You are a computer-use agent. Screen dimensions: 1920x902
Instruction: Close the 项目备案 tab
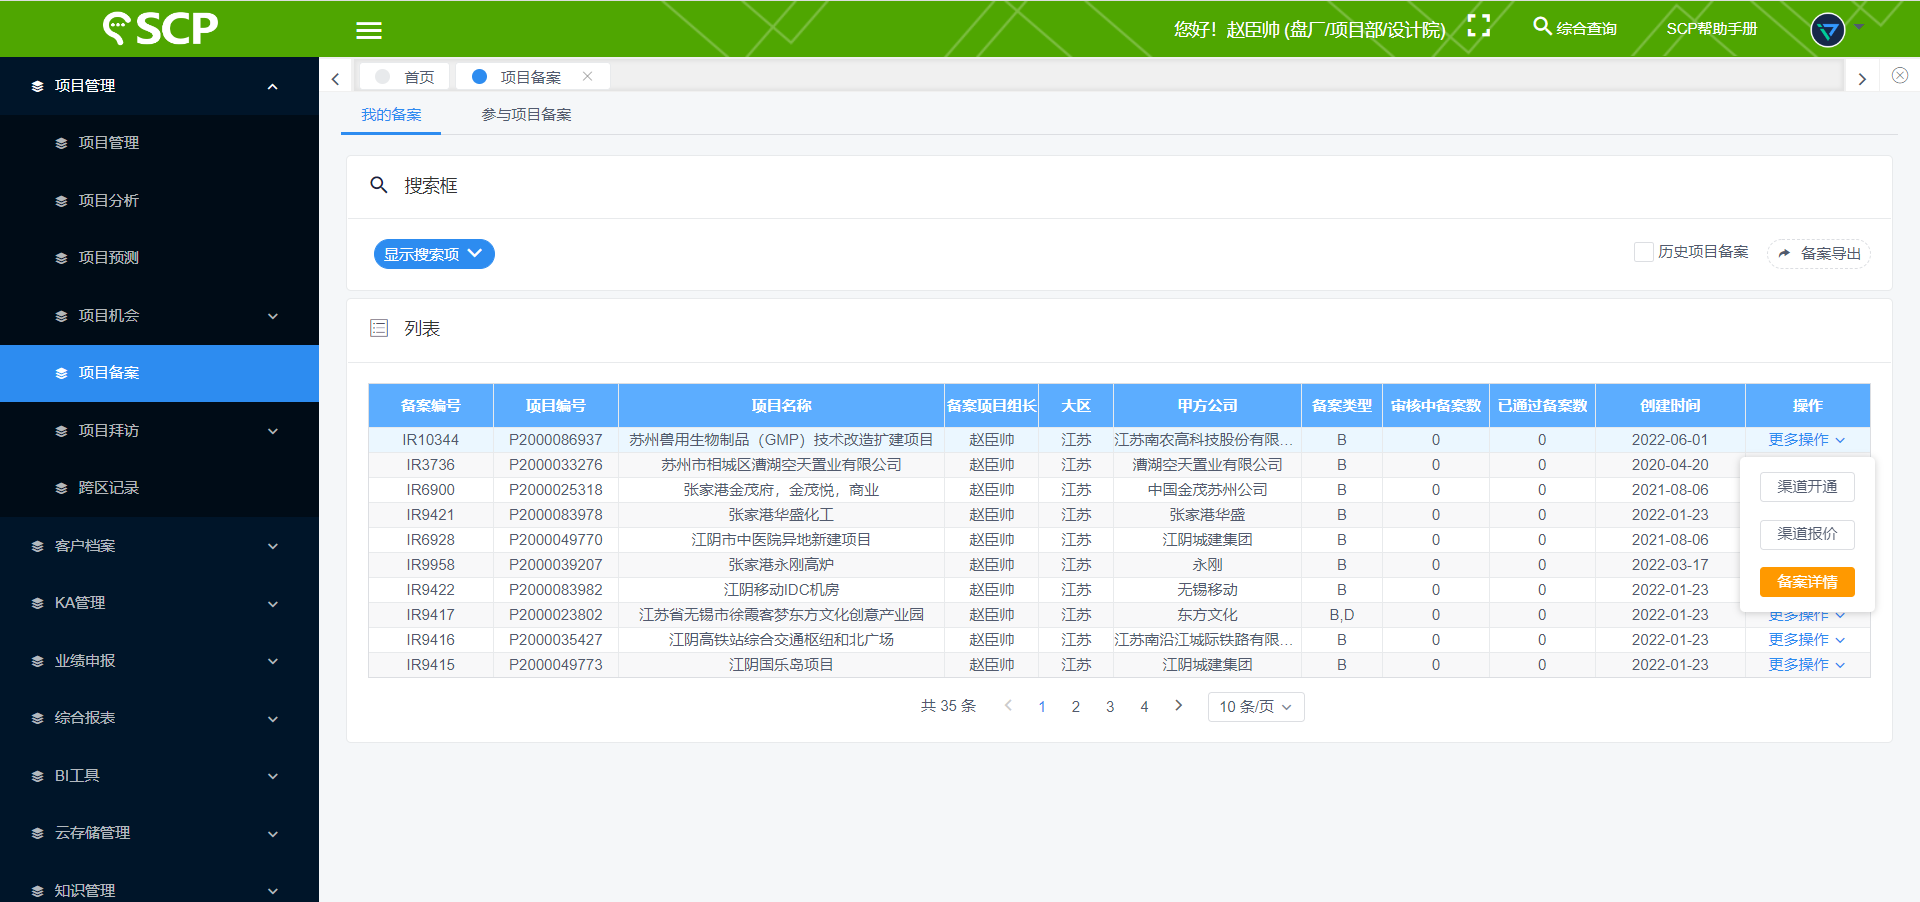click(587, 76)
